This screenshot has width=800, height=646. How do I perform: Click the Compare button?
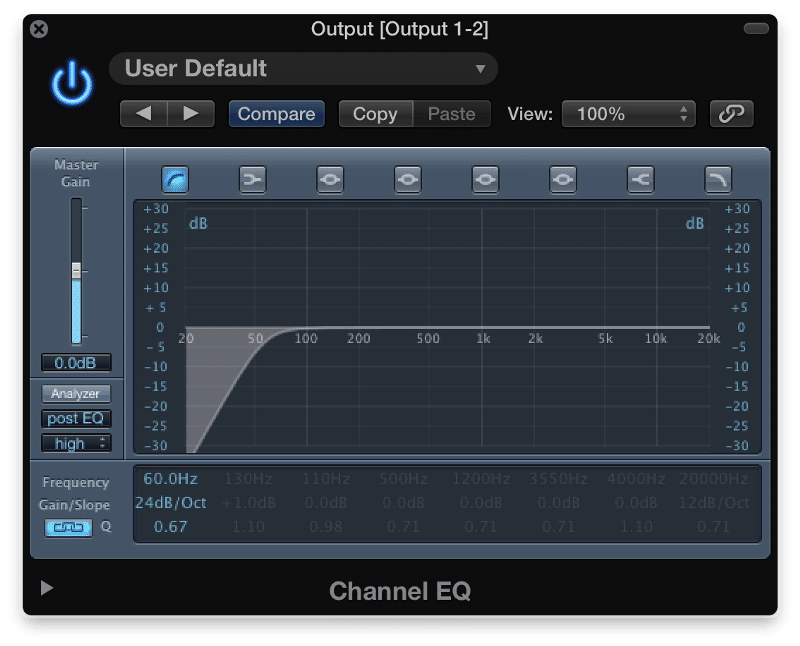pyautogui.click(x=276, y=114)
